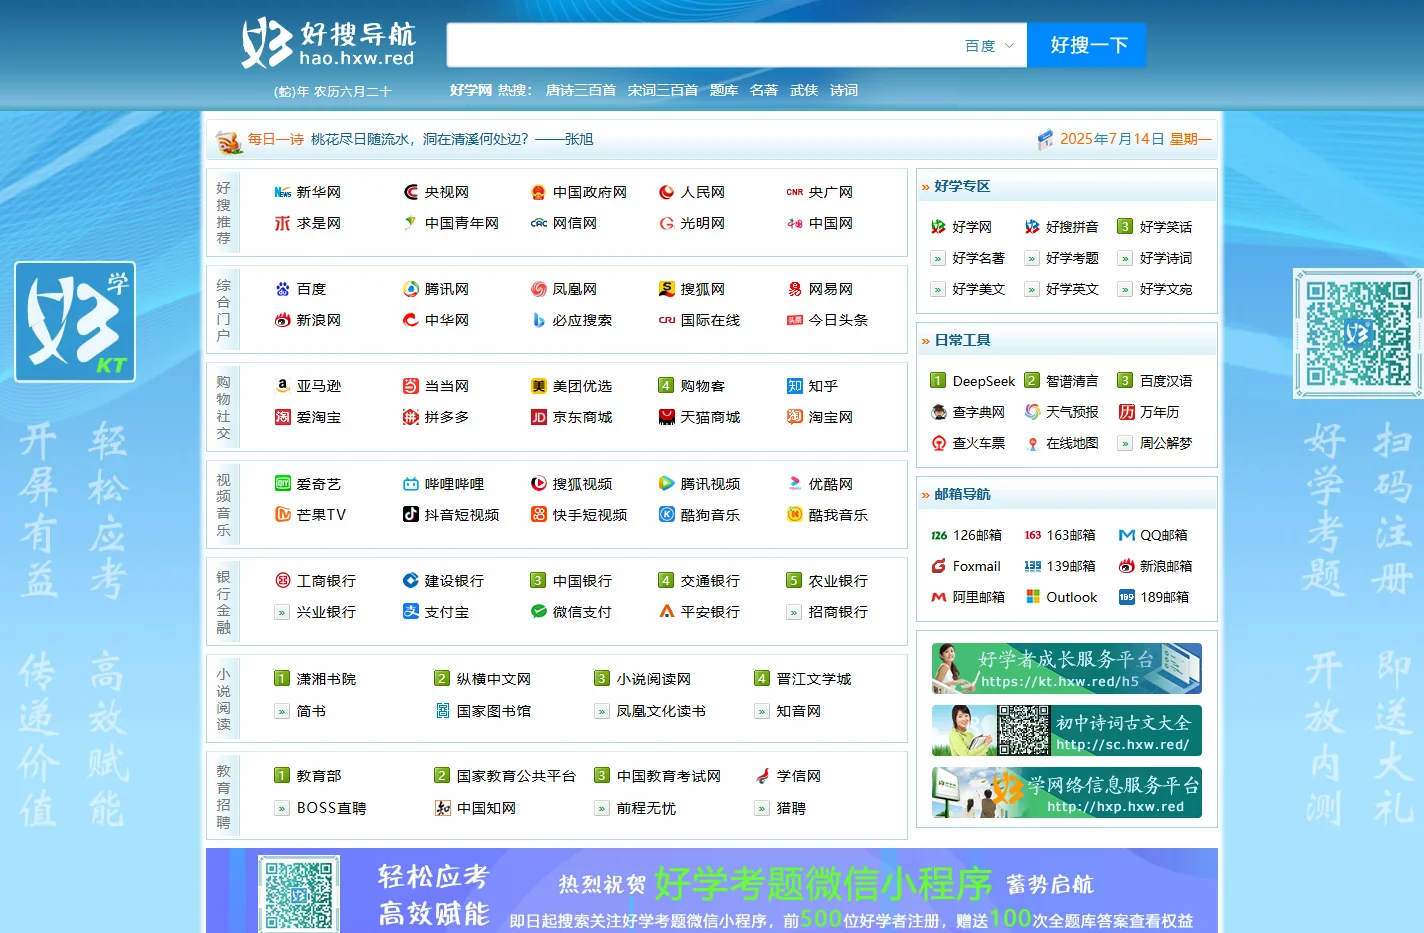The height and width of the screenshot is (933, 1424).
Task: Click the 亚马逊 icon
Action: [283, 386]
